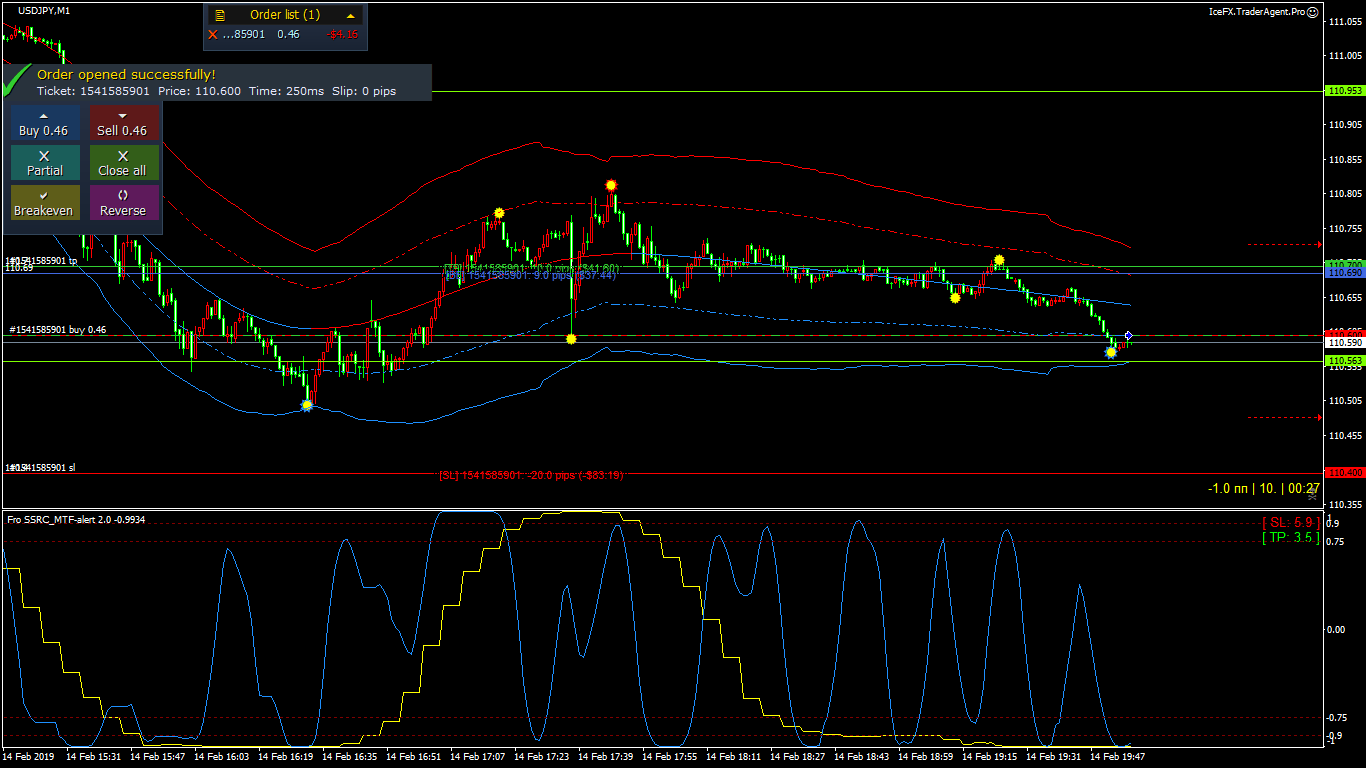The height and width of the screenshot is (768, 1366).
Task: Click the 14 Feb 19:47 time axis label
Action: tap(1118, 757)
